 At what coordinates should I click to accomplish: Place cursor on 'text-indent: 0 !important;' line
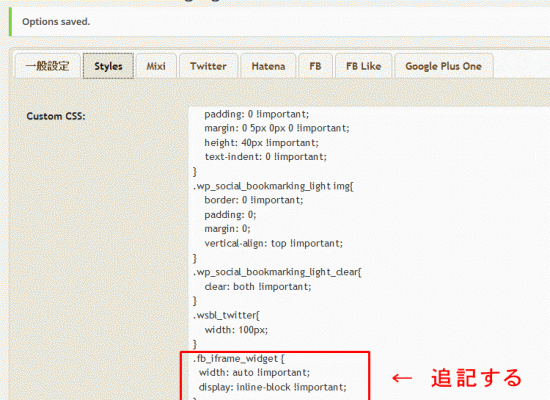coord(266,156)
